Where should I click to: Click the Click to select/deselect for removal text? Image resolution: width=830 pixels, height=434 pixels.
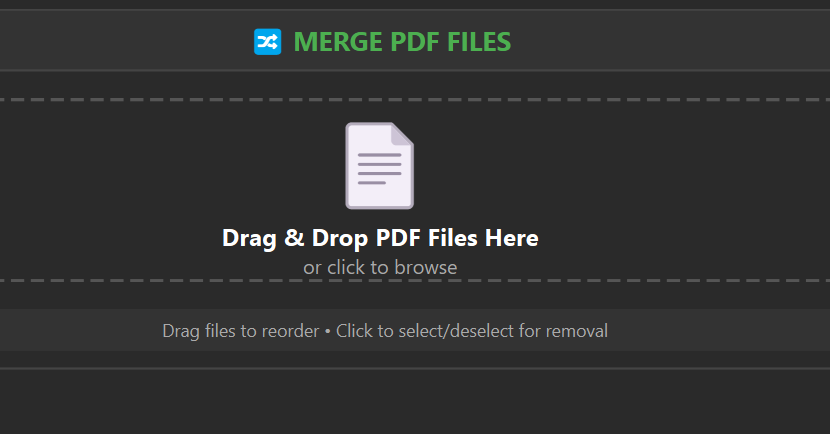point(472,331)
